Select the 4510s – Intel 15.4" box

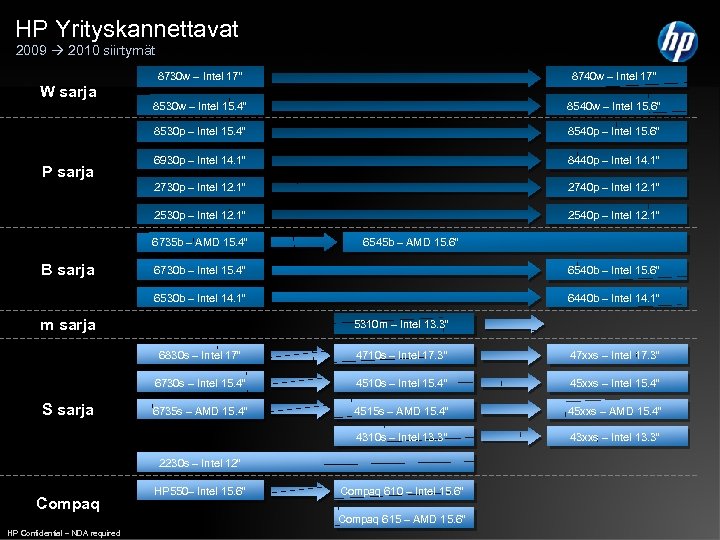(x=404, y=382)
